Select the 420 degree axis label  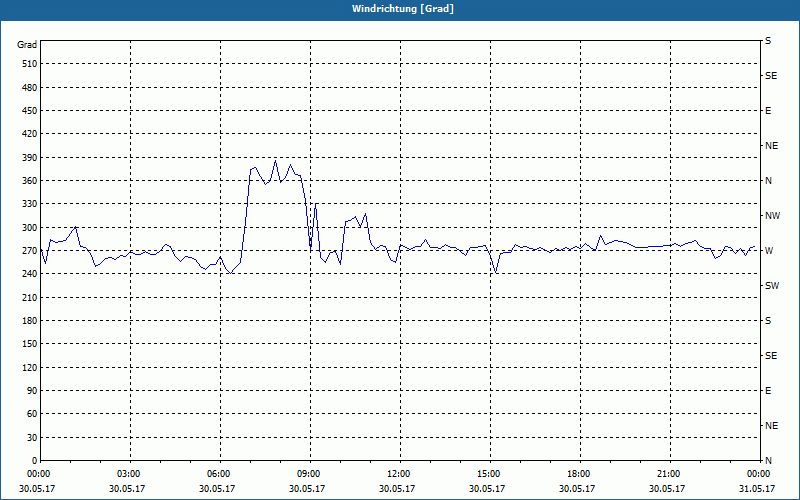point(30,134)
